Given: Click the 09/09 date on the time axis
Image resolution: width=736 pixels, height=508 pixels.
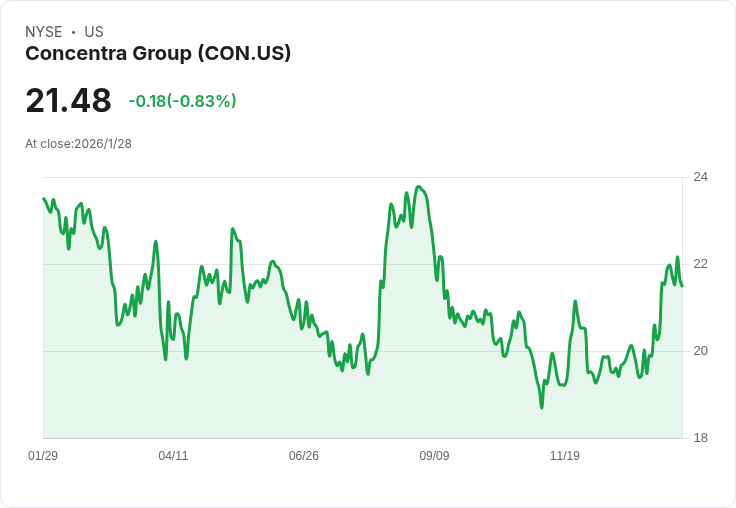Looking at the screenshot, I should tap(434, 456).
